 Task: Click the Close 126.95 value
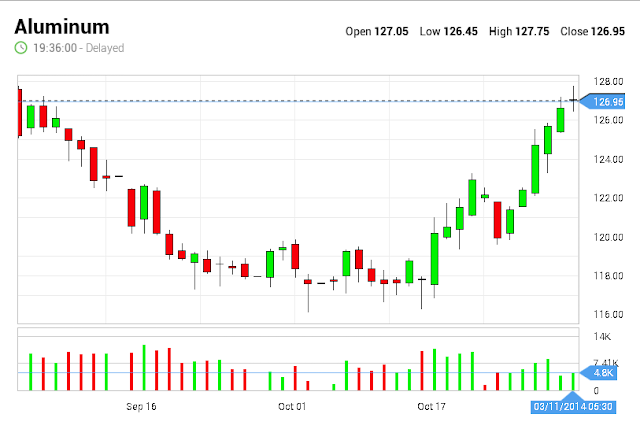click(x=593, y=31)
